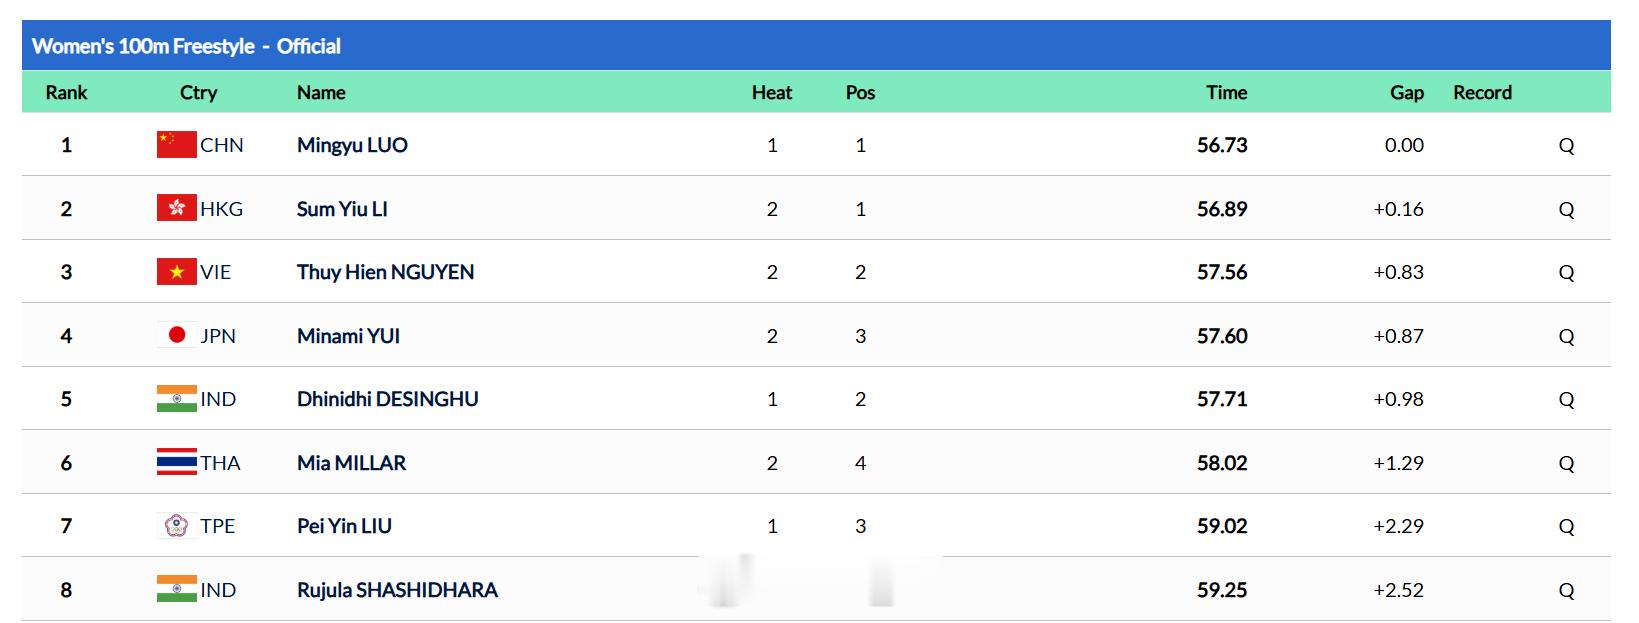Click Mia MILLAR's qualified Q marker
The width and height of the screenshot is (1639, 623).
pyautogui.click(x=1566, y=463)
